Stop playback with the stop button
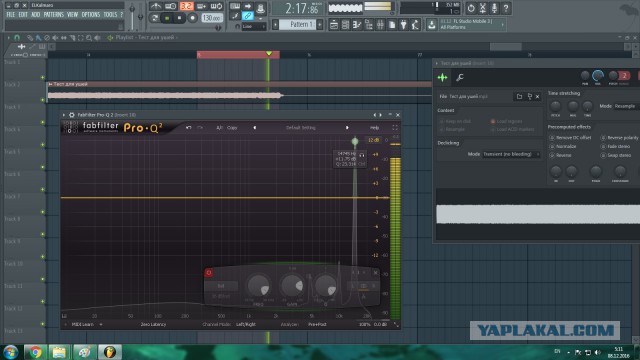640x360 pixels. point(179,18)
